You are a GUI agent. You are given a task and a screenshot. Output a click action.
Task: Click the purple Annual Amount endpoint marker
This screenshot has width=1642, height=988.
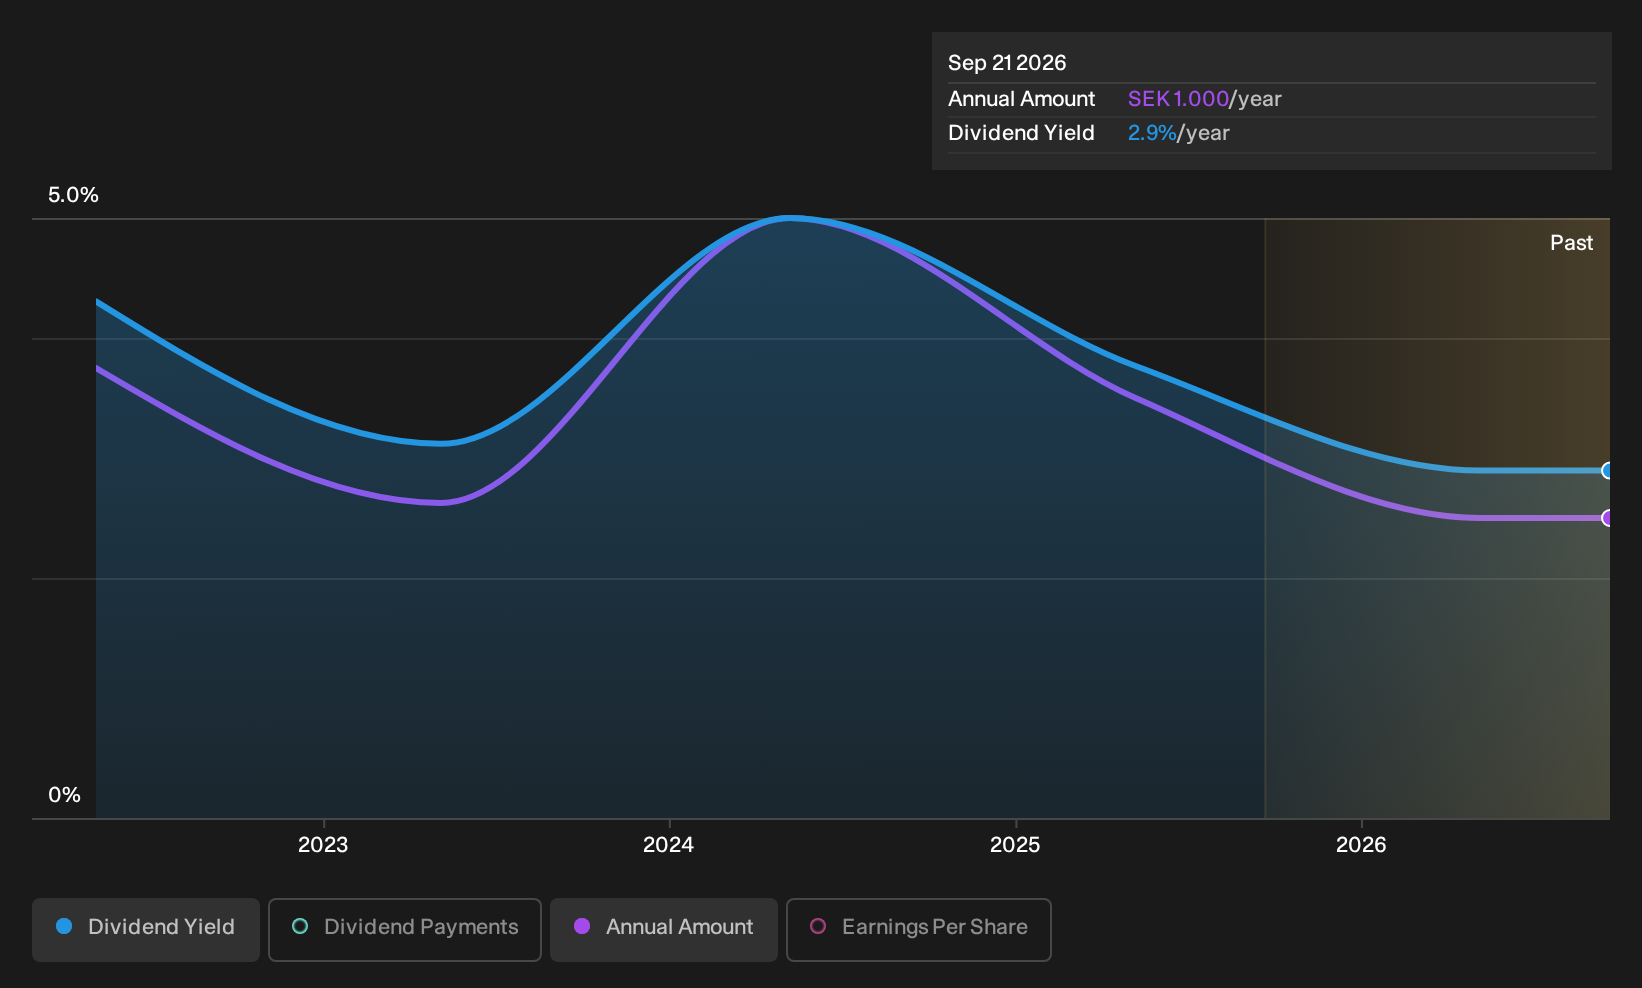[1607, 518]
